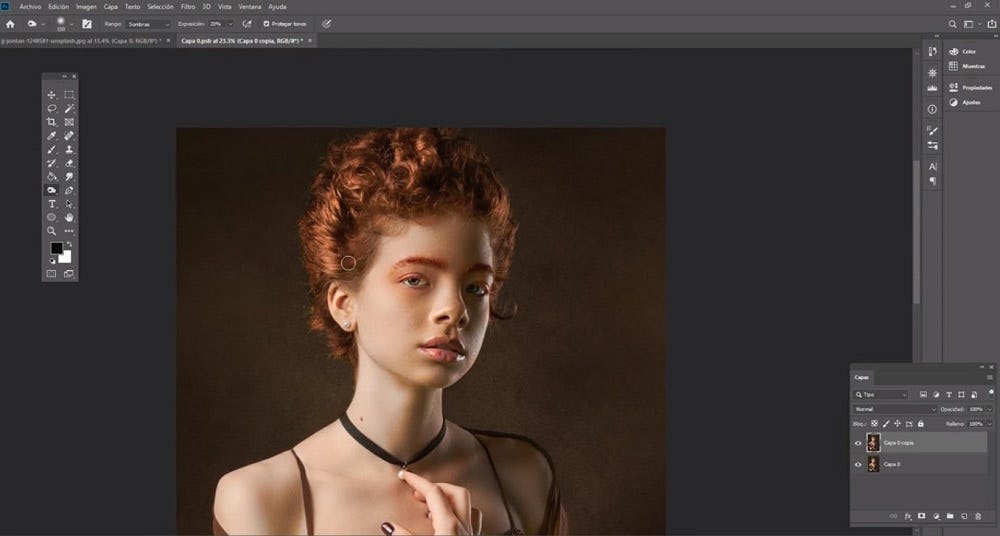The height and width of the screenshot is (536, 1000).
Task: Select the Hand tool
Action: [x=69, y=218]
